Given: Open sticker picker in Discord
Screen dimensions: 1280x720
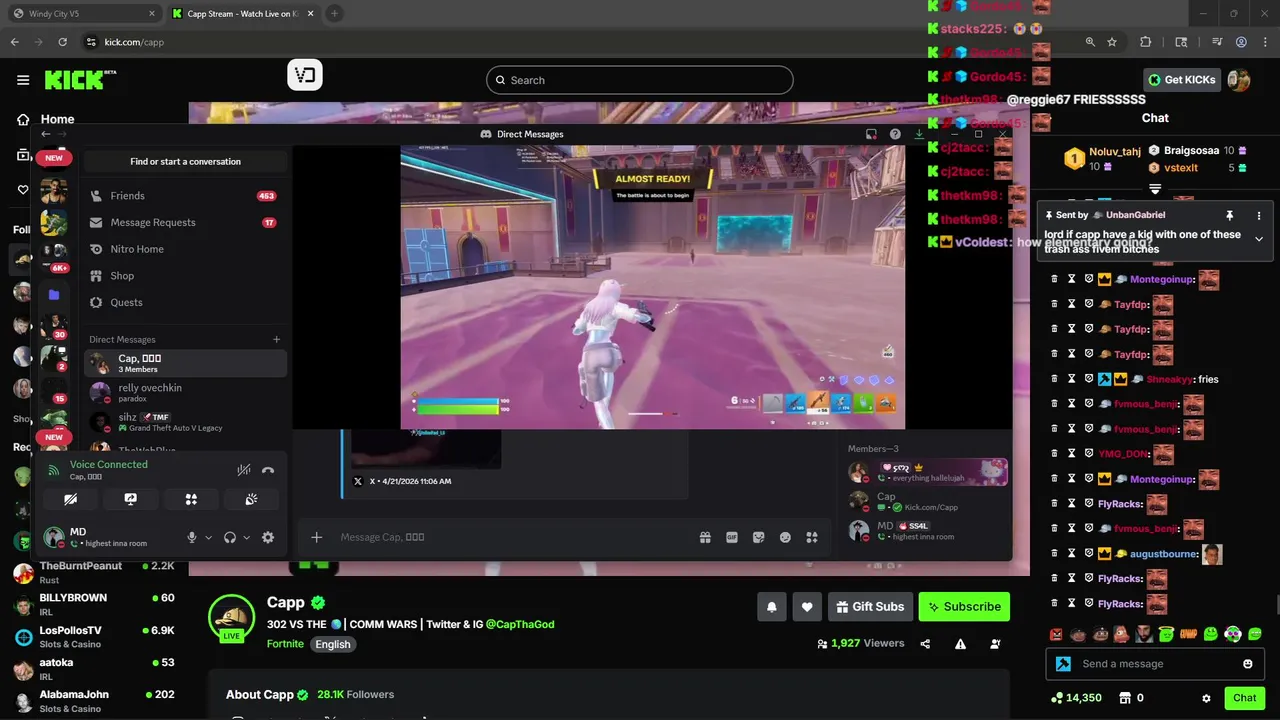Looking at the screenshot, I should pyautogui.click(x=759, y=537).
